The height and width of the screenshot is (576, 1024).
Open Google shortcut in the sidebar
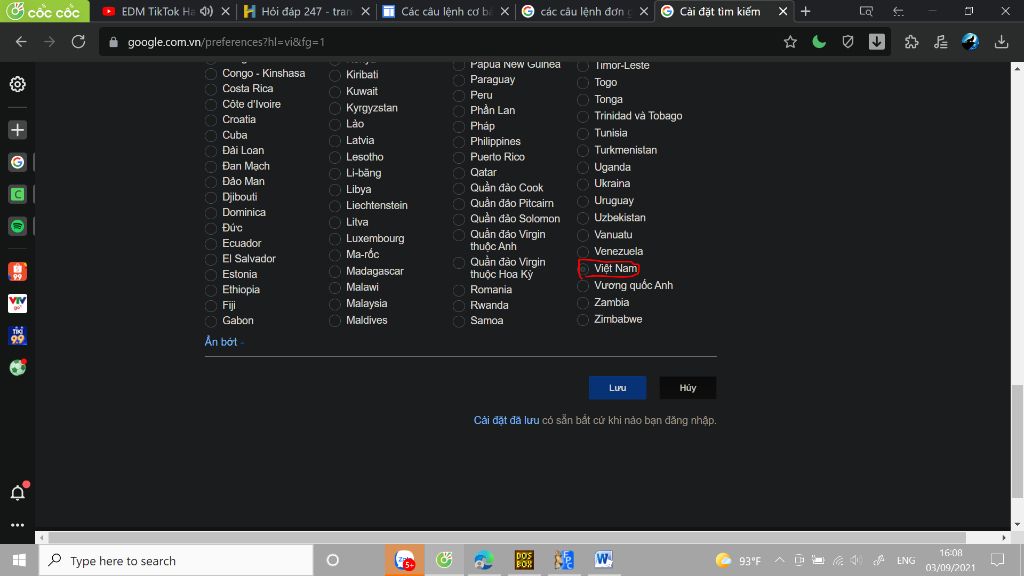click(18, 162)
